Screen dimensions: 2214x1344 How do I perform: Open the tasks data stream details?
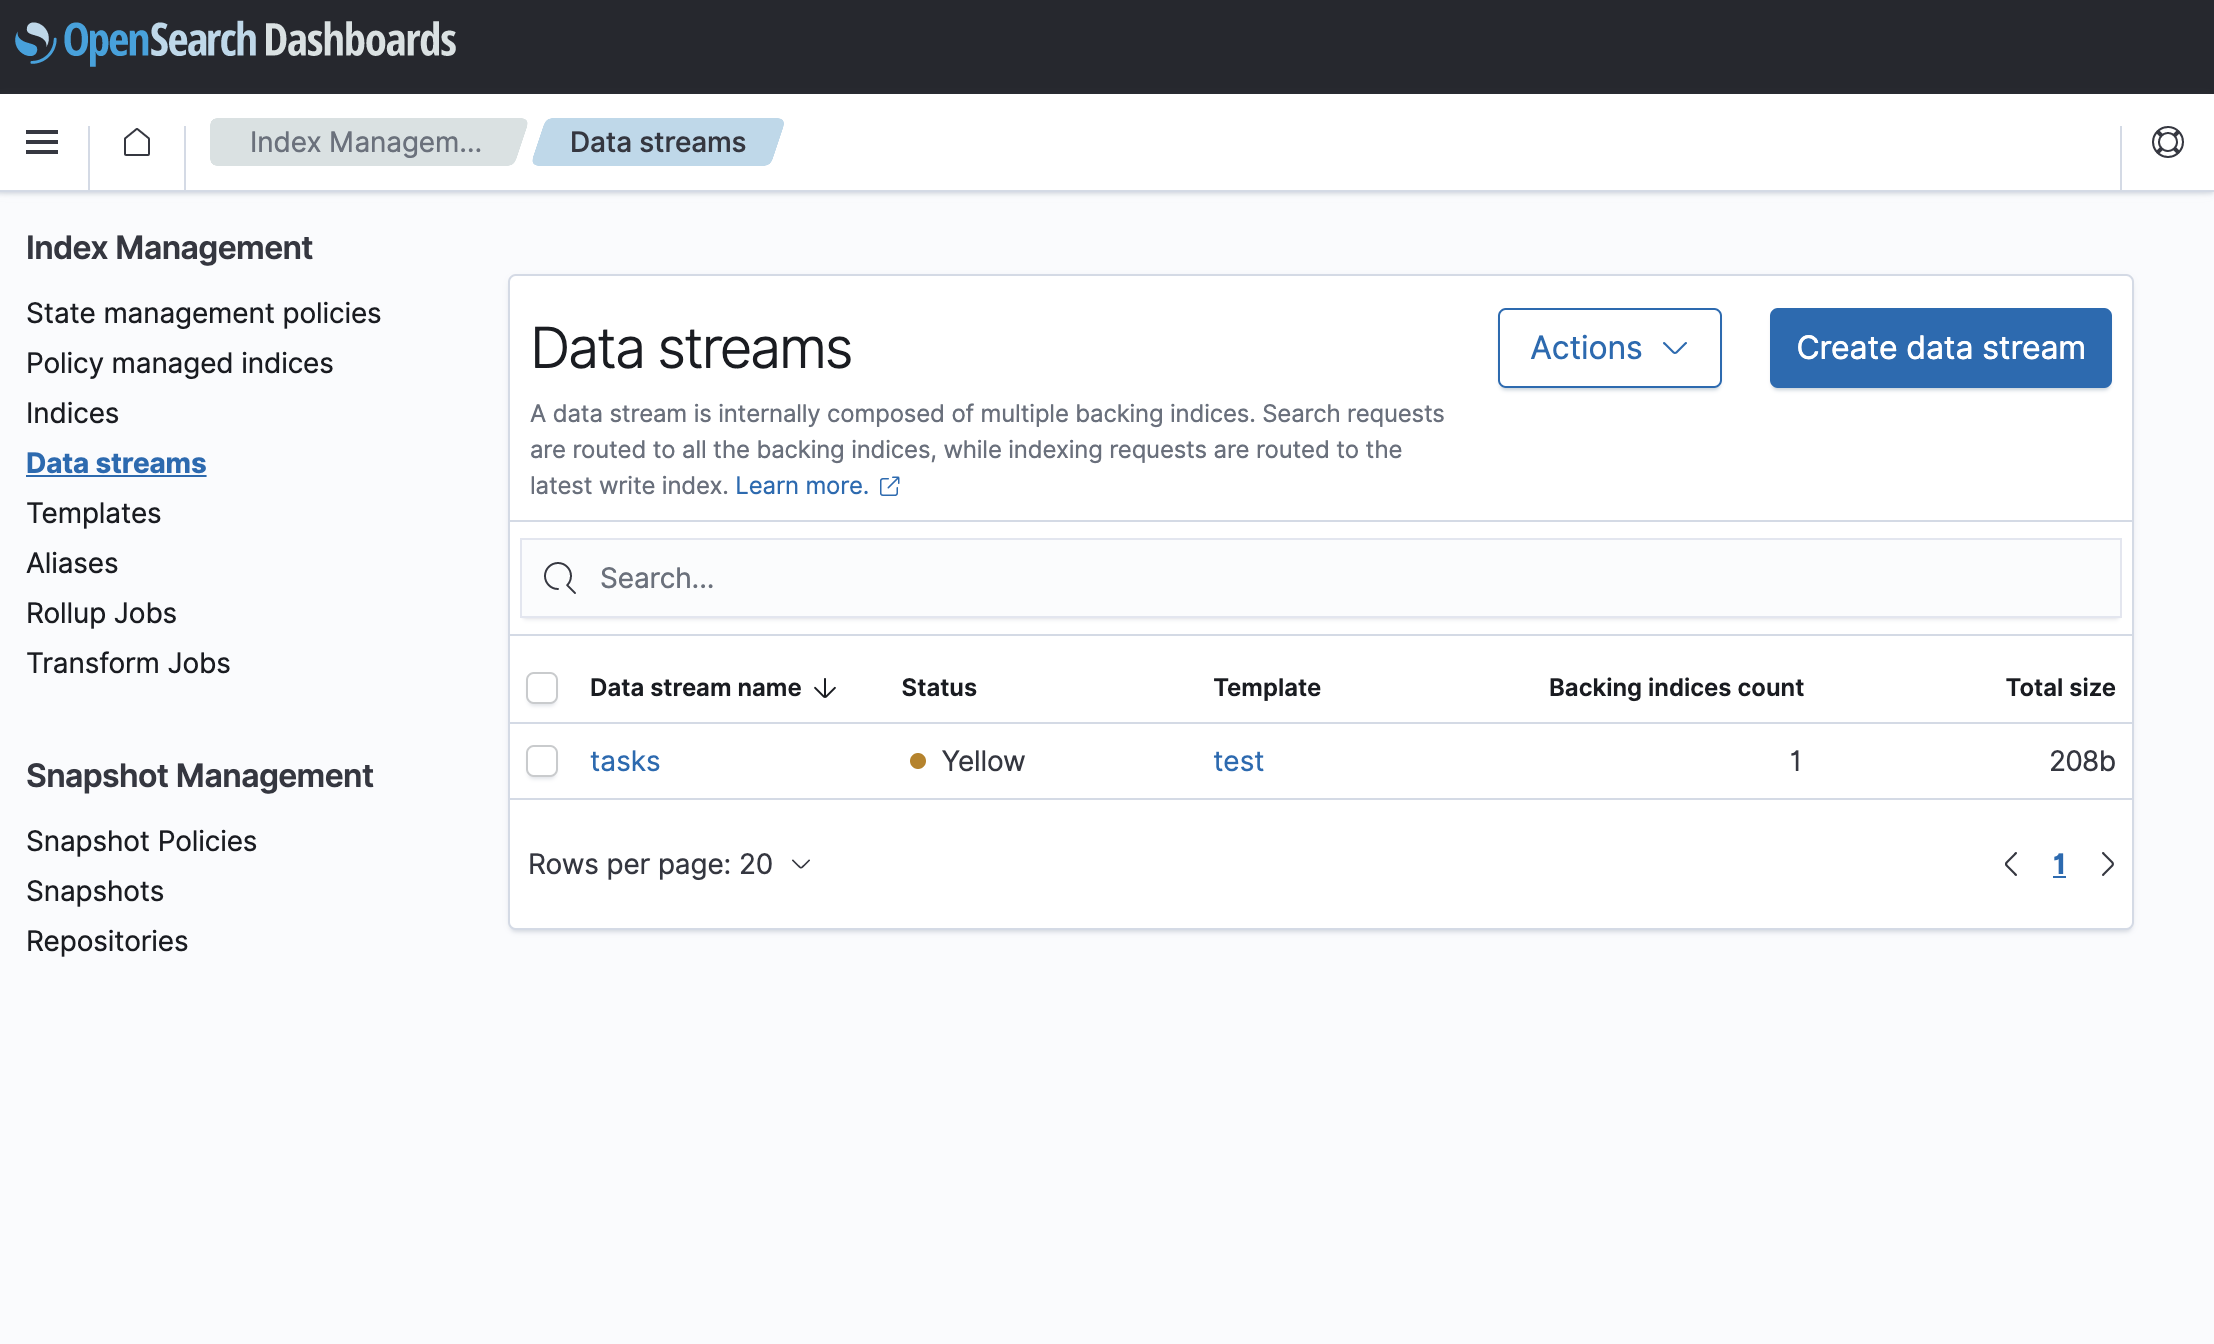624,761
